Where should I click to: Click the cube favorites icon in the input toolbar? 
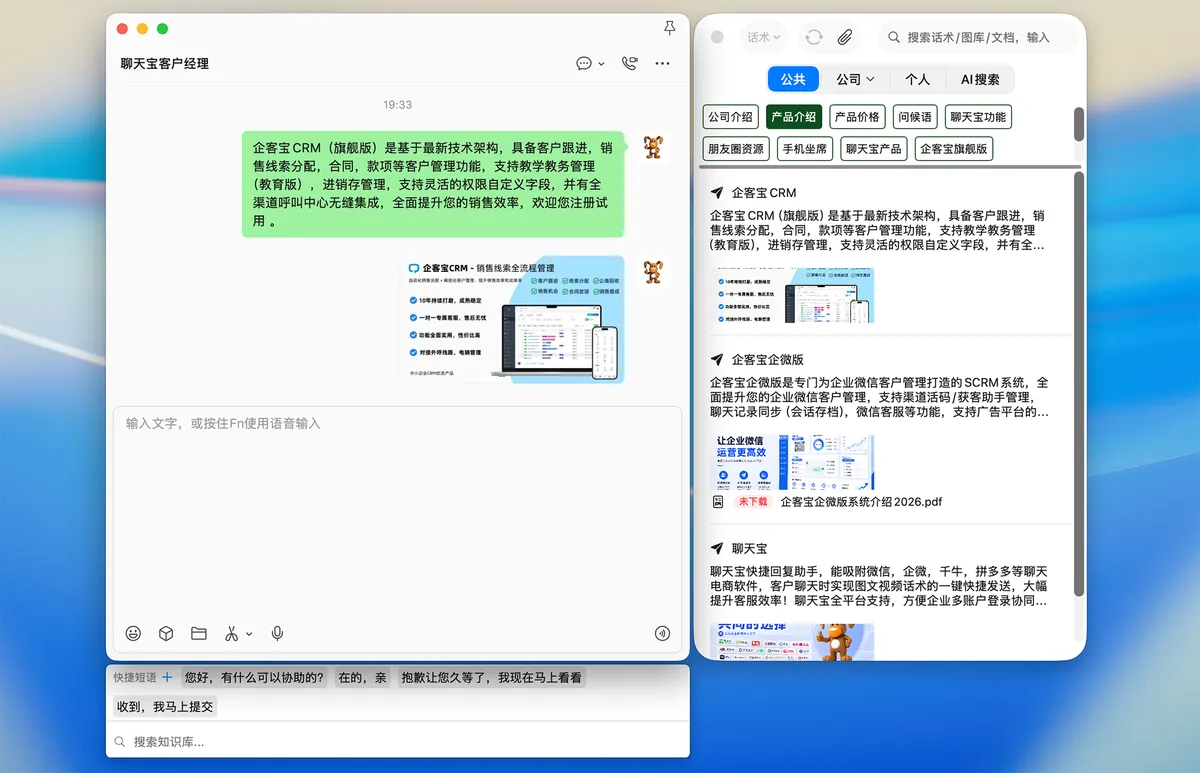point(167,633)
